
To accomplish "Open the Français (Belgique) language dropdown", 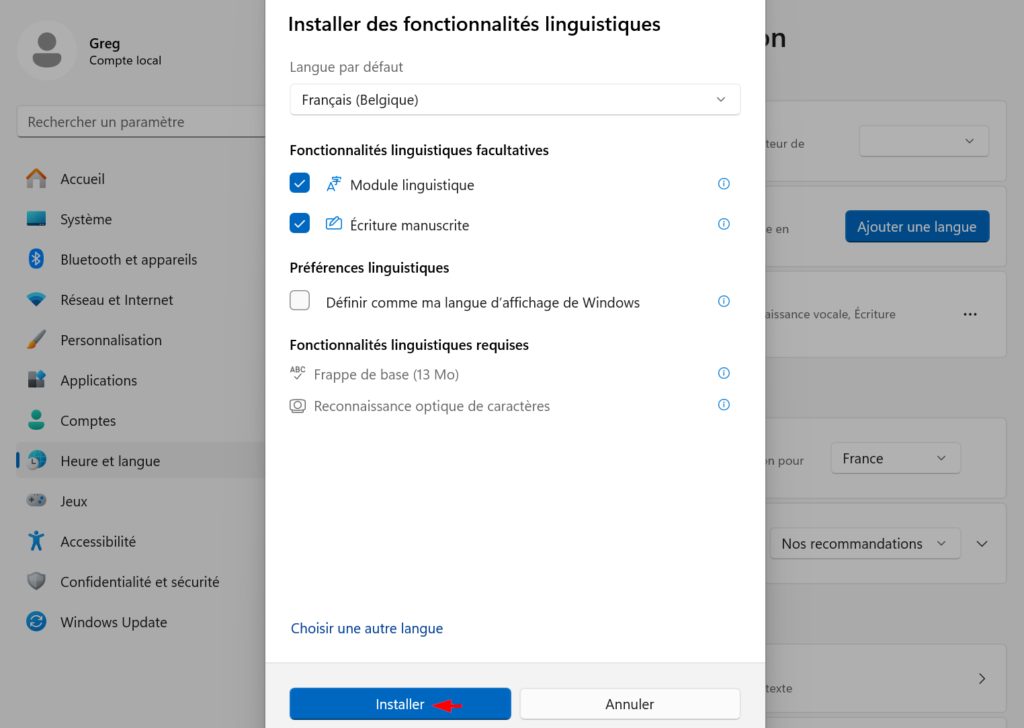I will pyautogui.click(x=515, y=100).
